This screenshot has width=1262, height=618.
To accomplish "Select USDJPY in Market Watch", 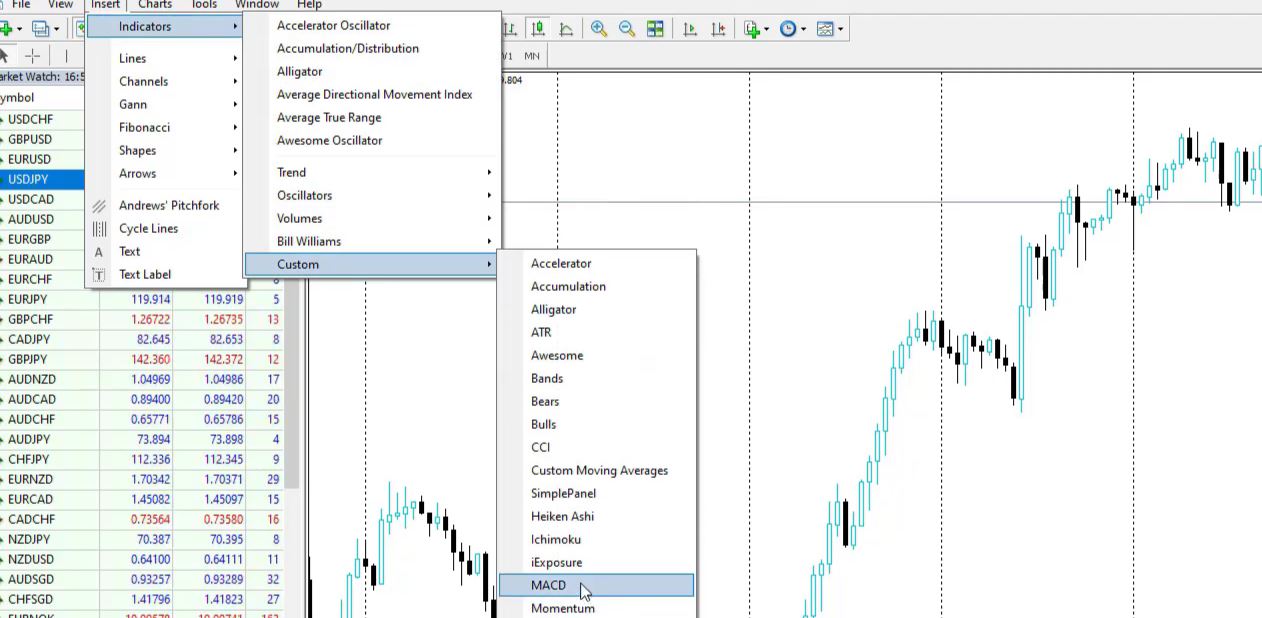I will (27, 179).
